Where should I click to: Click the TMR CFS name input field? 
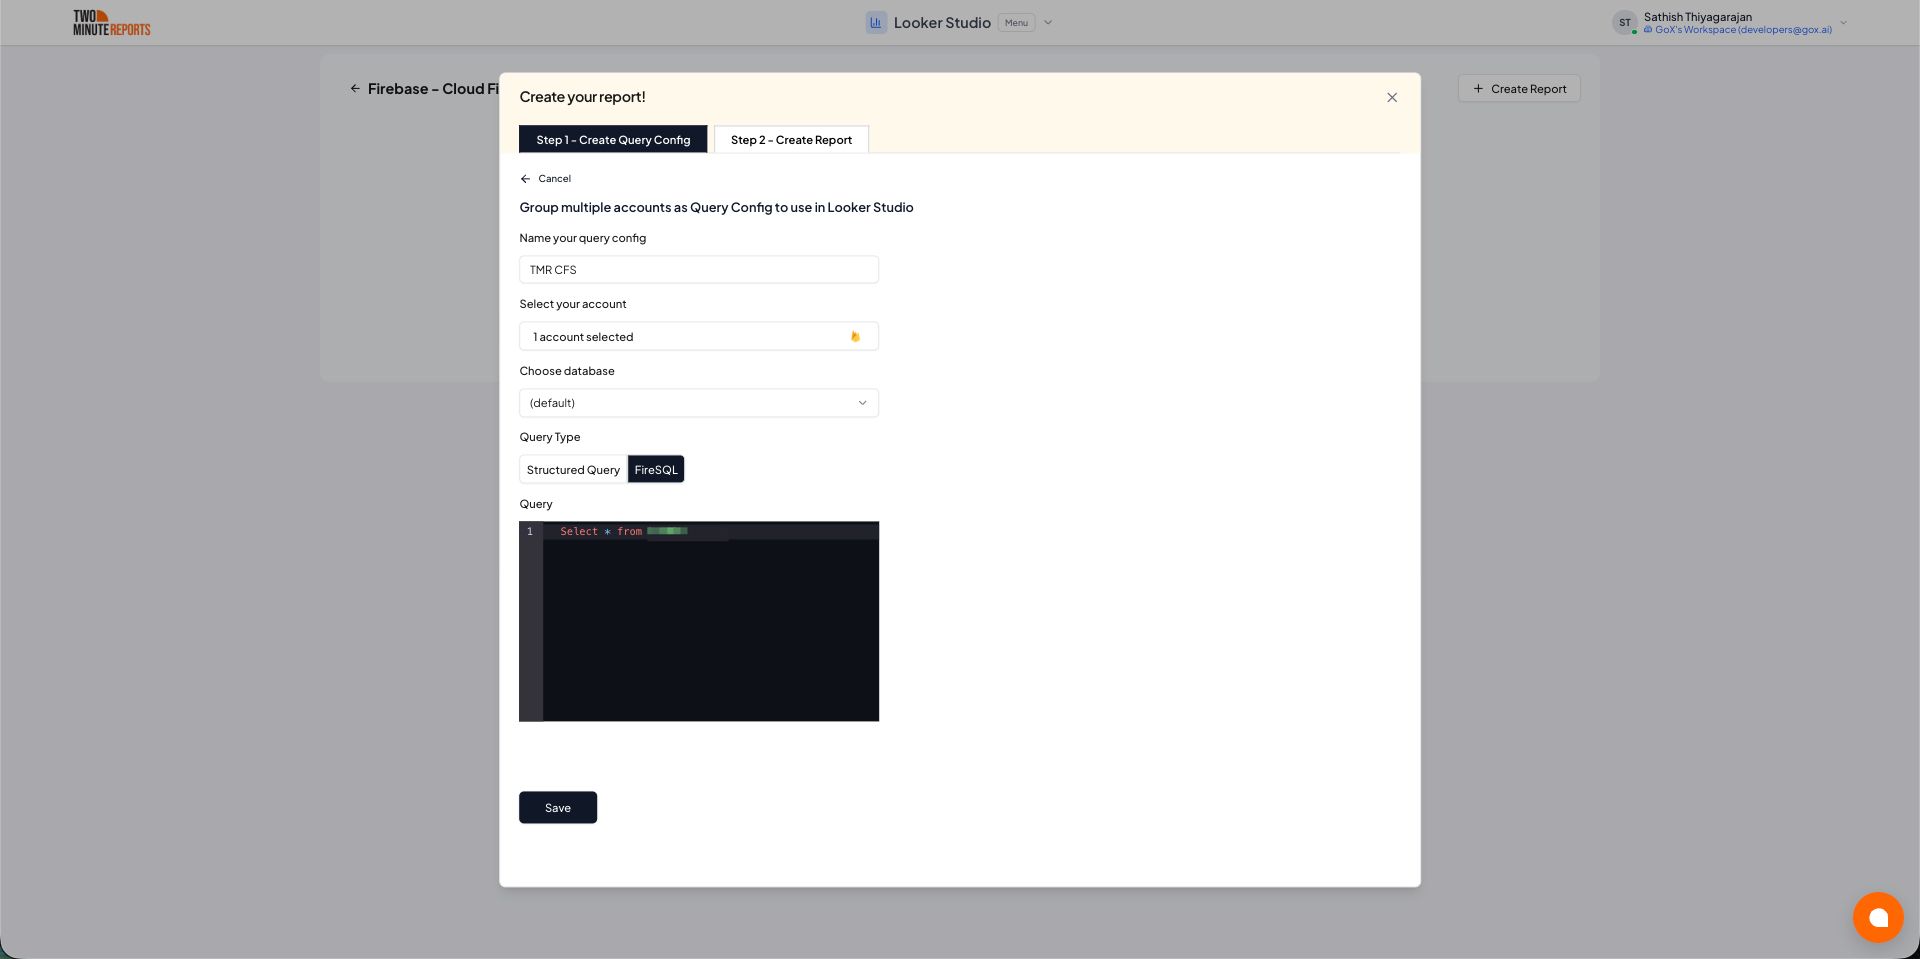coord(698,269)
